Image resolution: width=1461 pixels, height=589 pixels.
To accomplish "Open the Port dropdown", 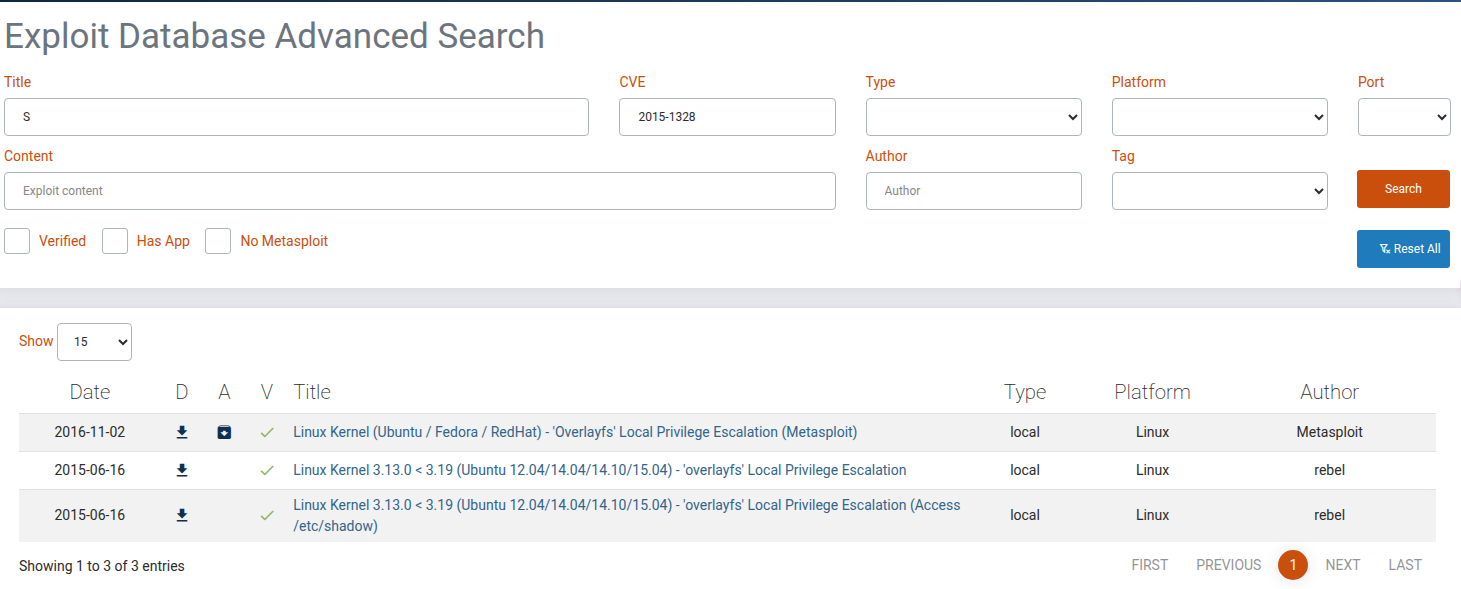I will tap(1403, 117).
